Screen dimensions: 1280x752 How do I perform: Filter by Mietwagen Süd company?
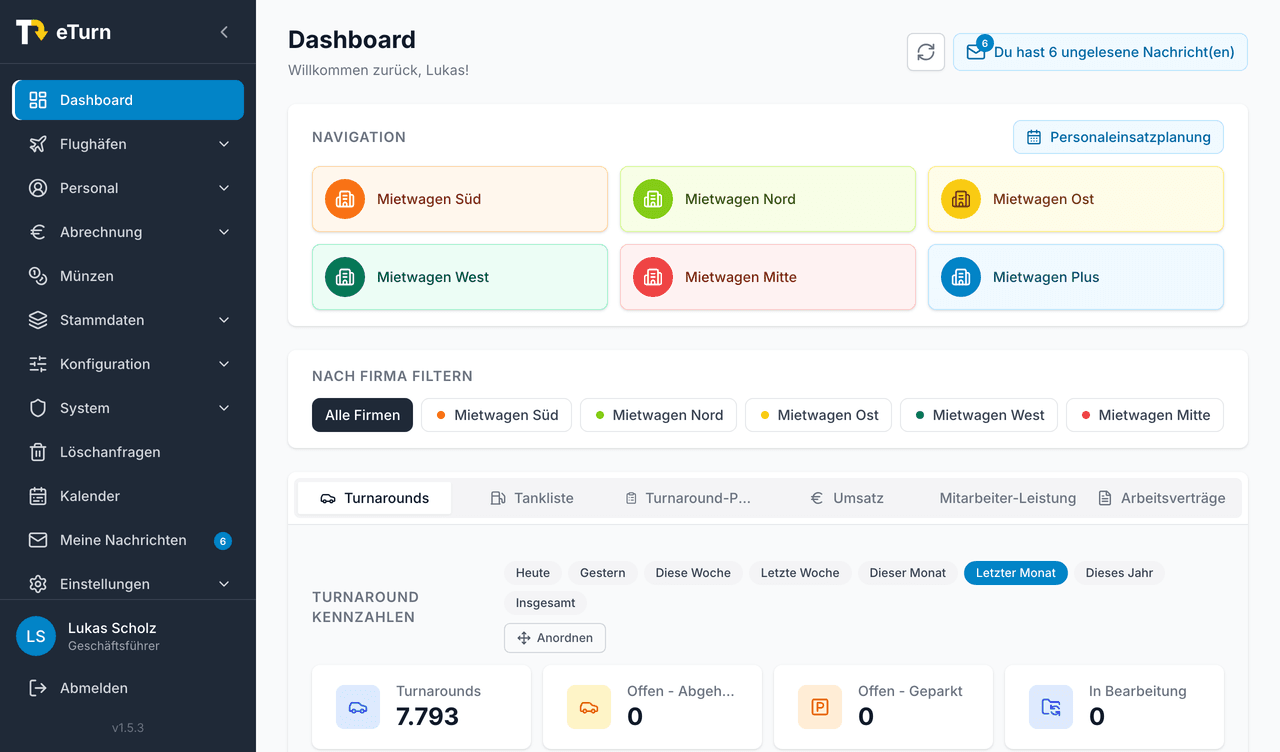[497, 415]
